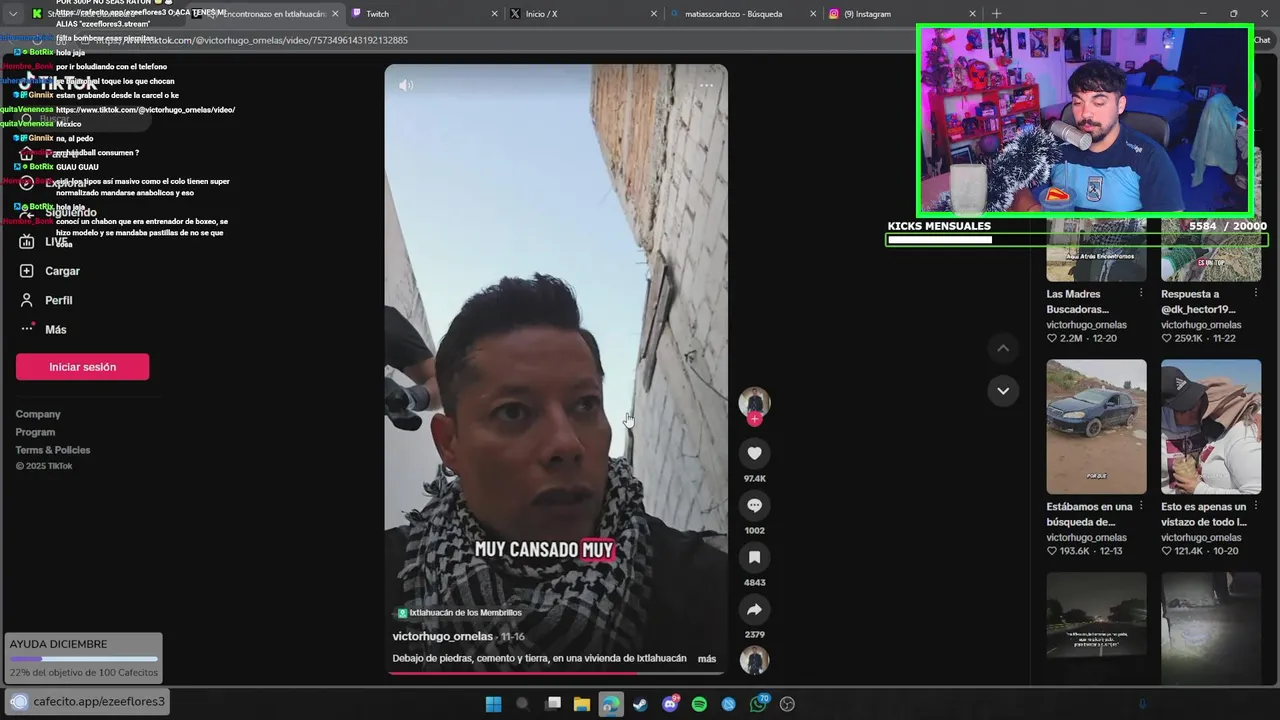Open WhatsApp from the taskbar

coord(758,704)
